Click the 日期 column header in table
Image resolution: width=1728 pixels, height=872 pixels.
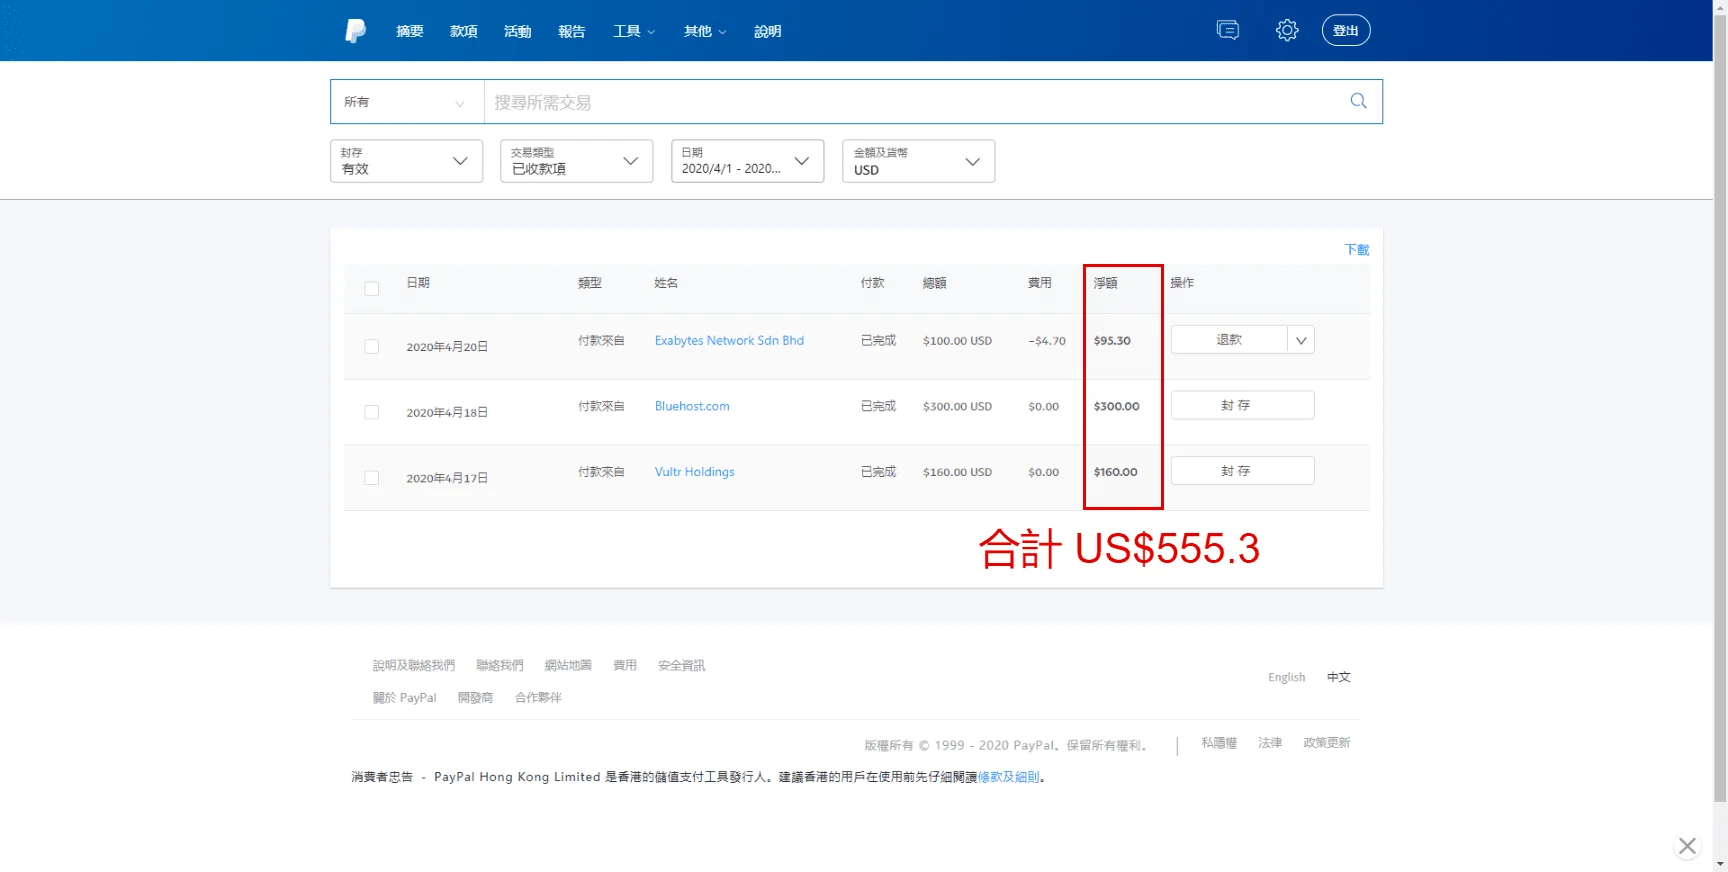pyautogui.click(x=418, y=283)
